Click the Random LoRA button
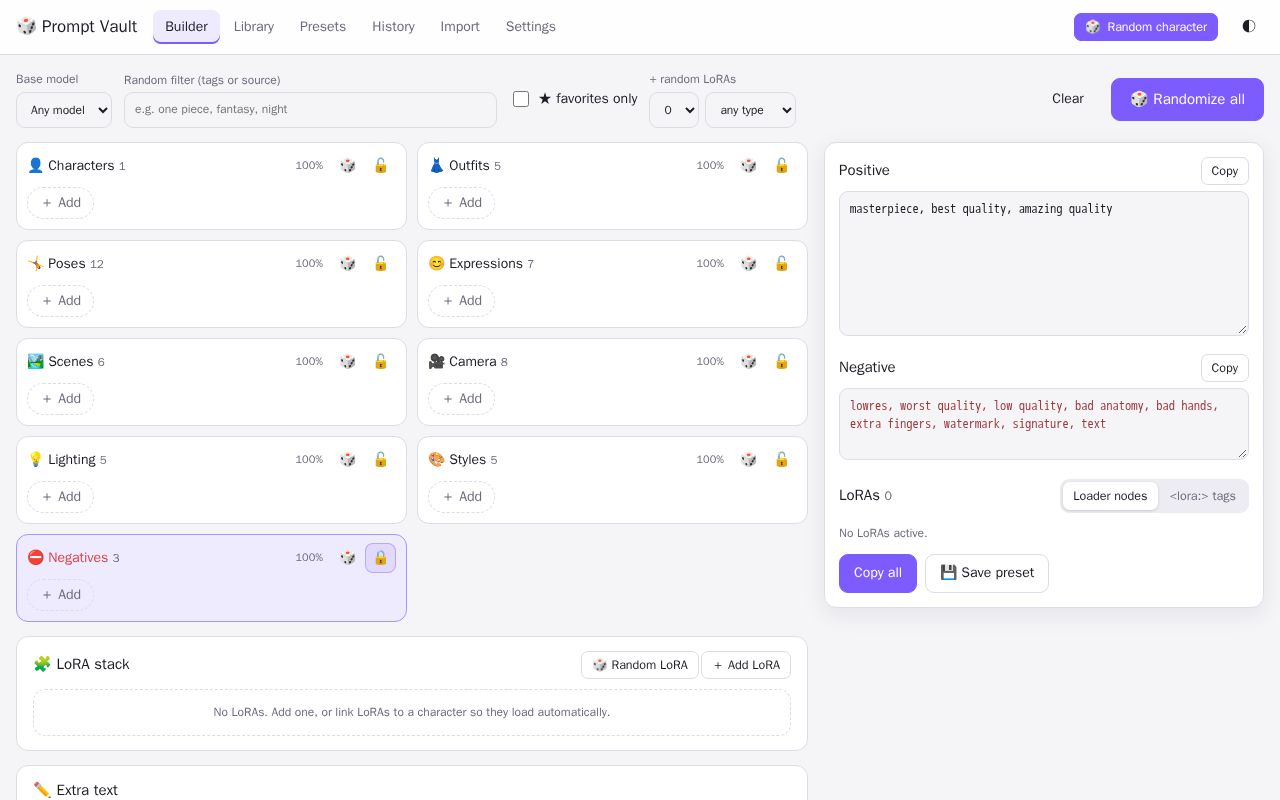The image size is (1280, 800). (640, 665)
